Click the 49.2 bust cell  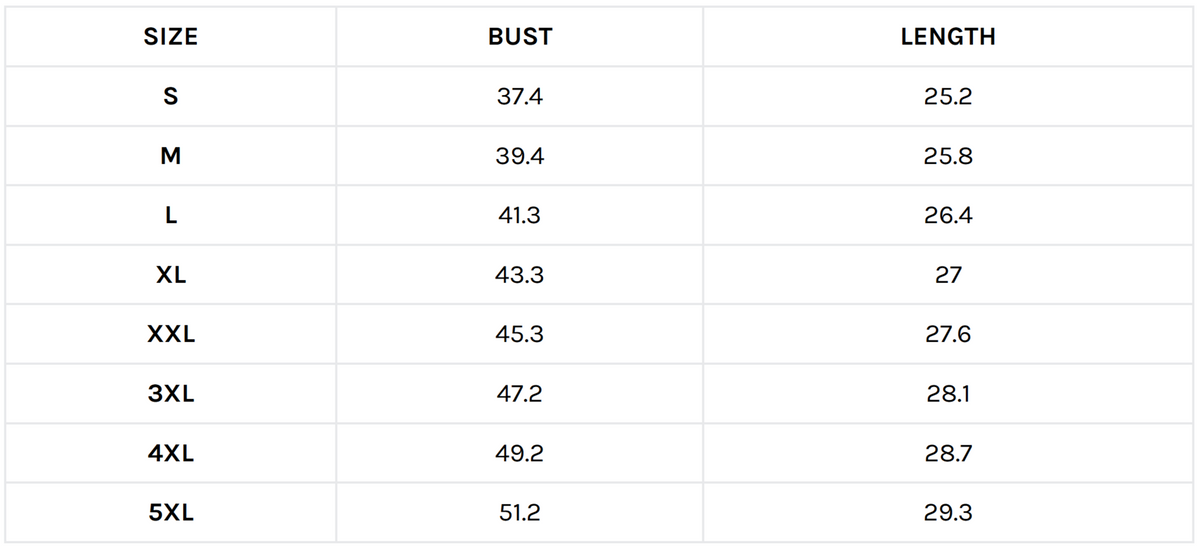pyautogui.click(x=520, y=454)
